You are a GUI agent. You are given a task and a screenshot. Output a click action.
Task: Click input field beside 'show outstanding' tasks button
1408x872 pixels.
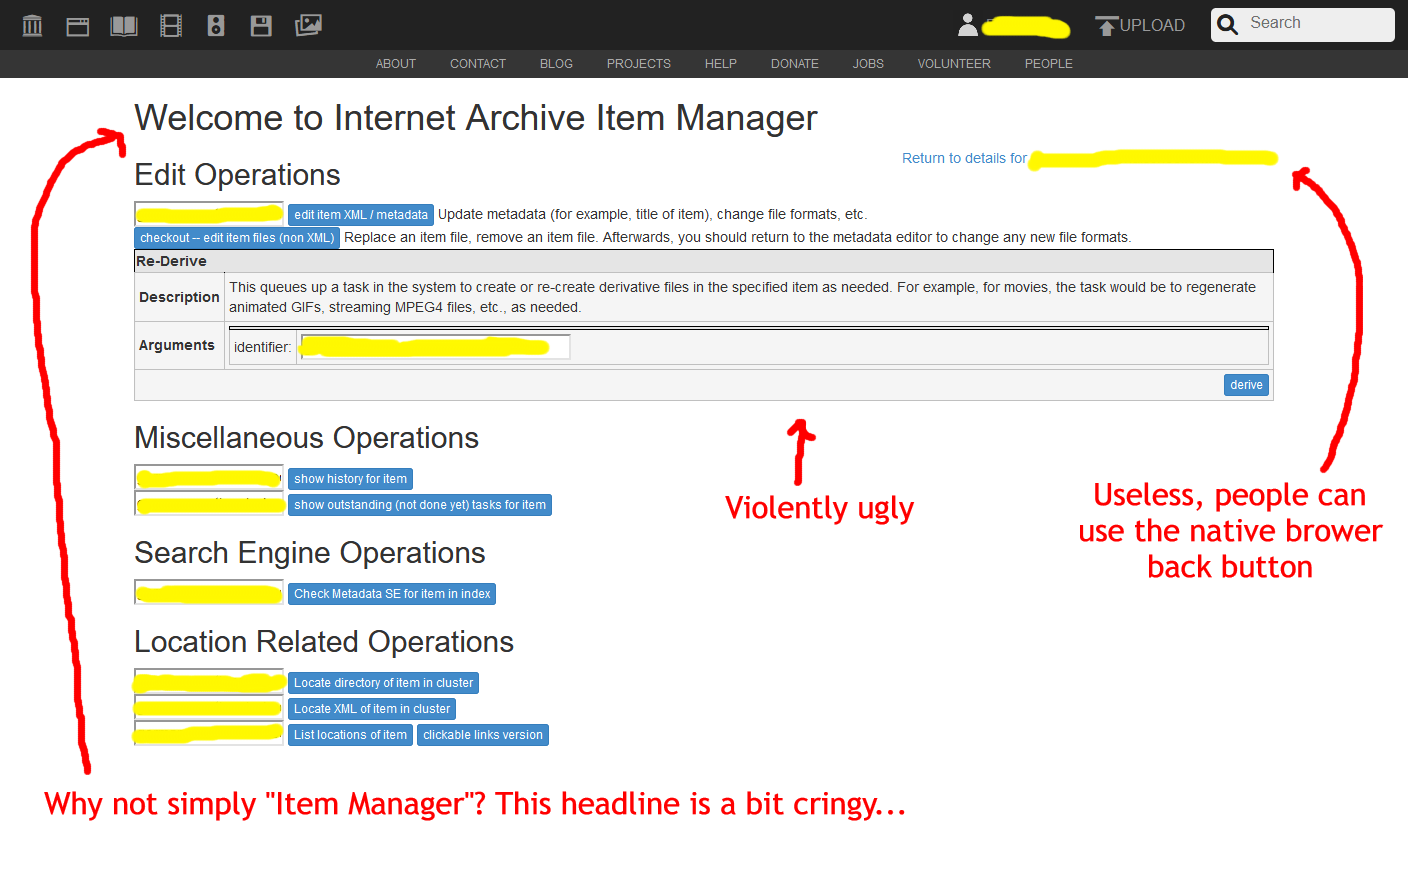(x=209, y=504)
